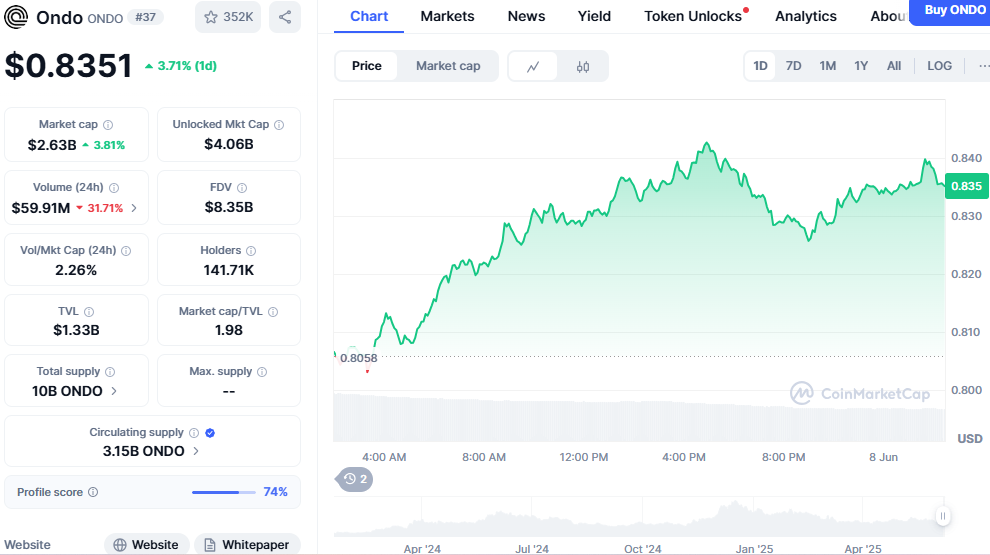The width and height of the screenshot is (990, 555).
Task: Click the chart range slider handle
Action: pos(943,516)
